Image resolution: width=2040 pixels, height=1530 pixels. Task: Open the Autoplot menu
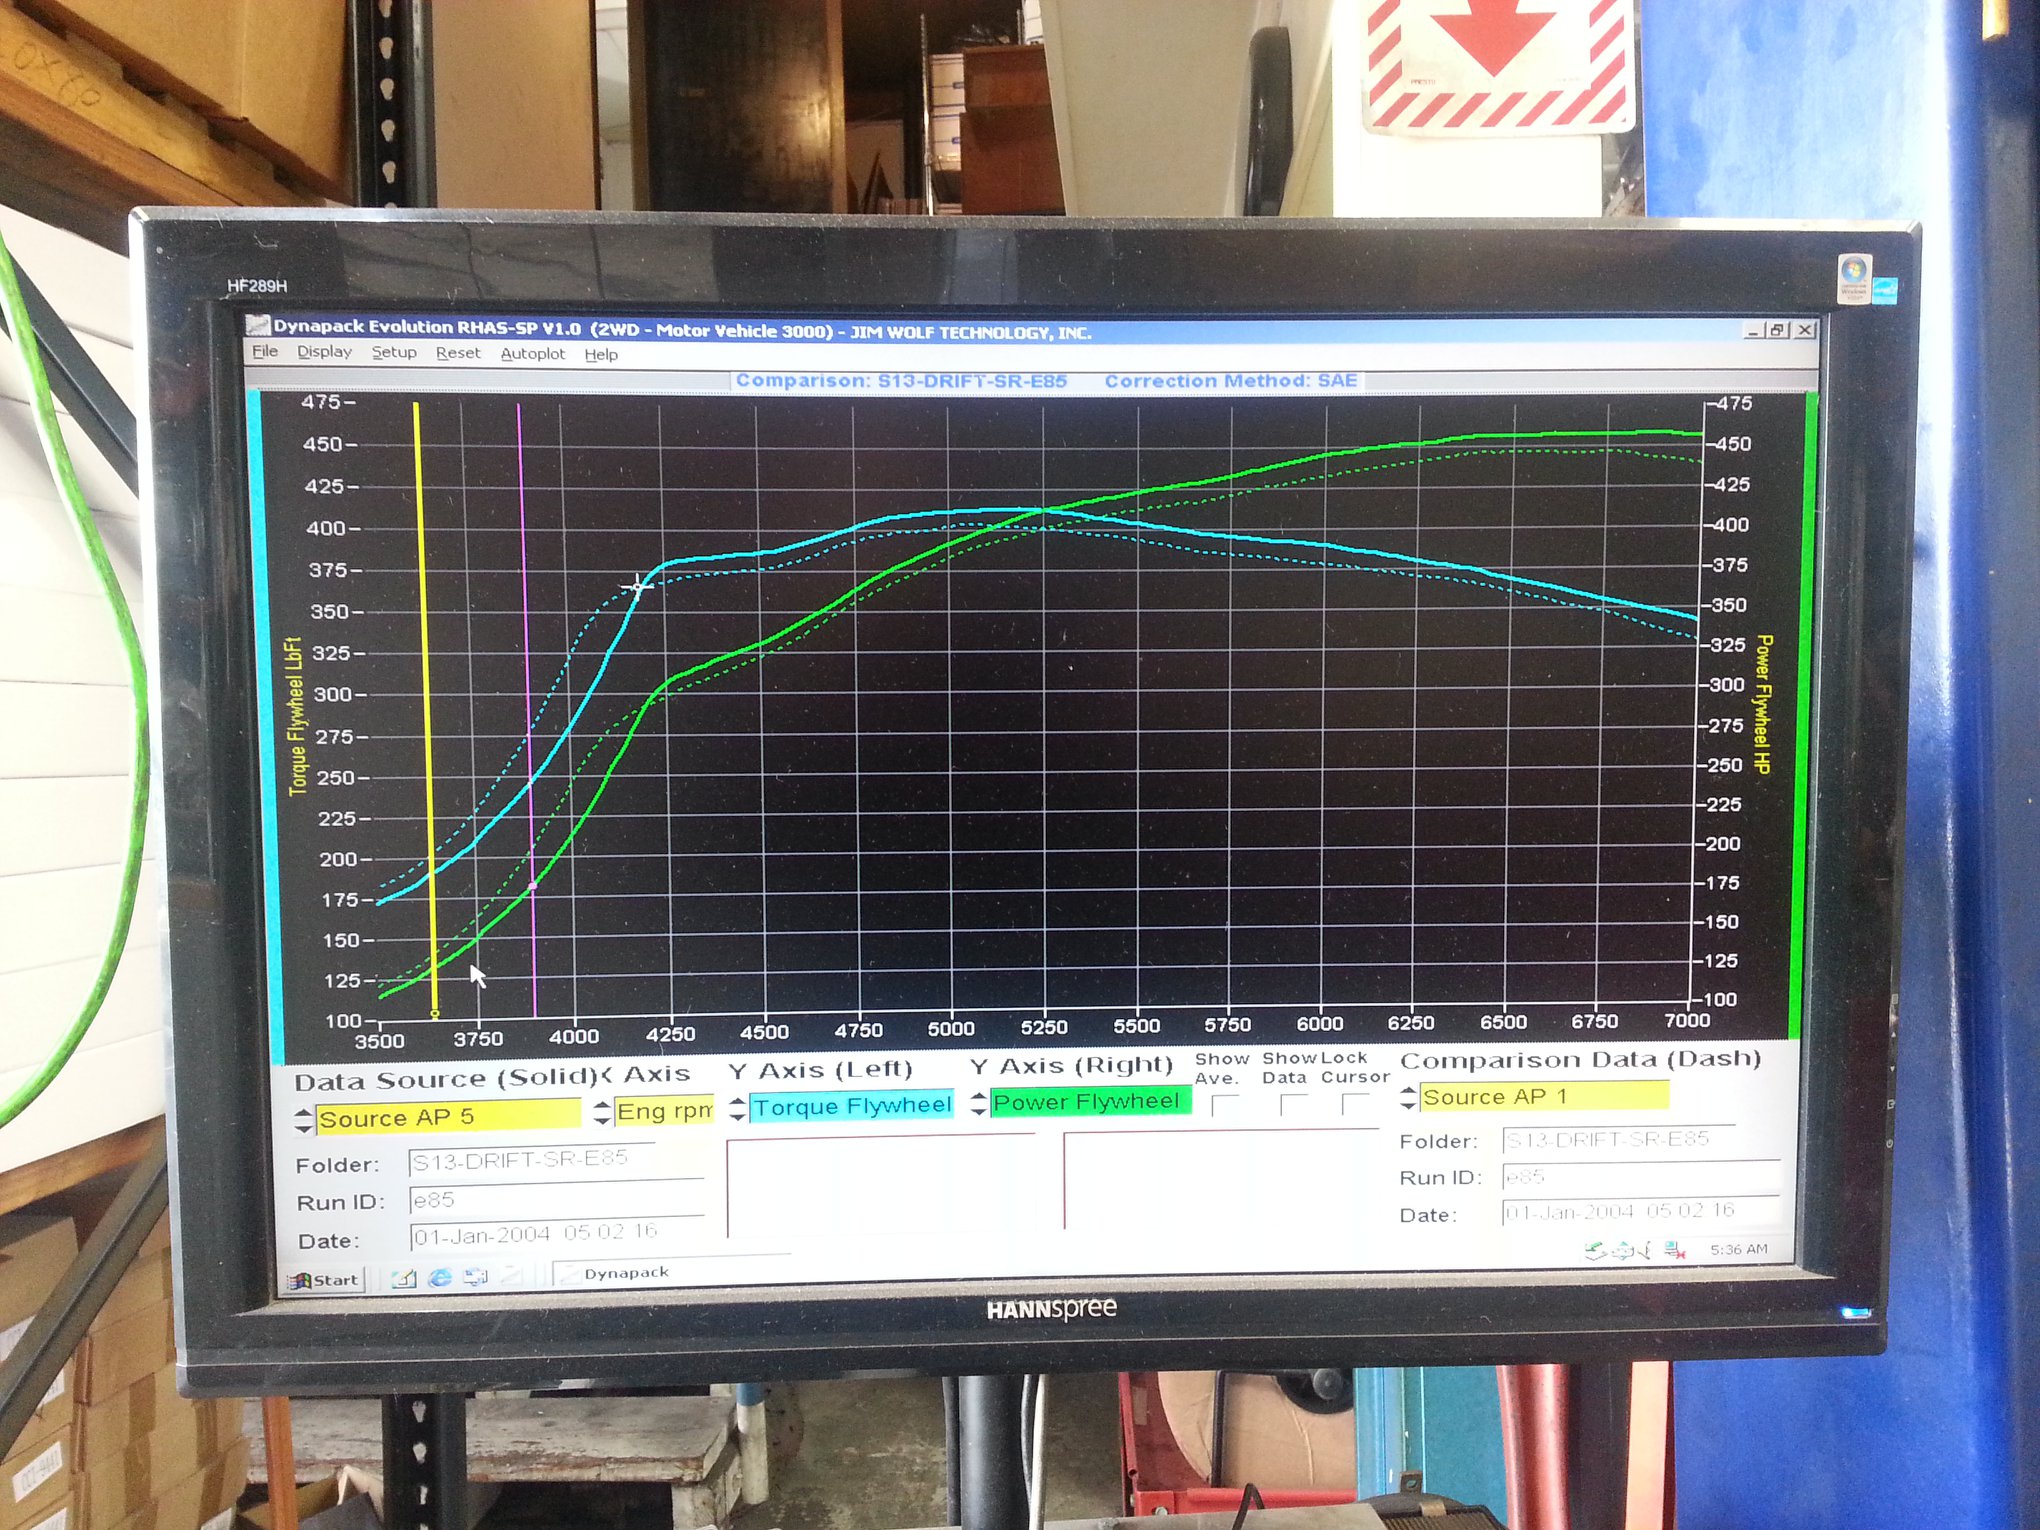pyautogui.click(x=532, y=353)
